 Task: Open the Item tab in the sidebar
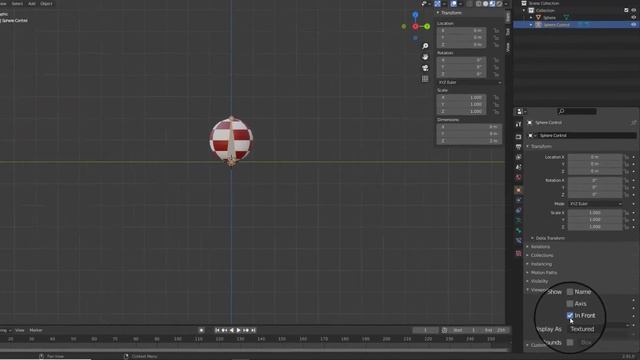[x=508, y=17]
